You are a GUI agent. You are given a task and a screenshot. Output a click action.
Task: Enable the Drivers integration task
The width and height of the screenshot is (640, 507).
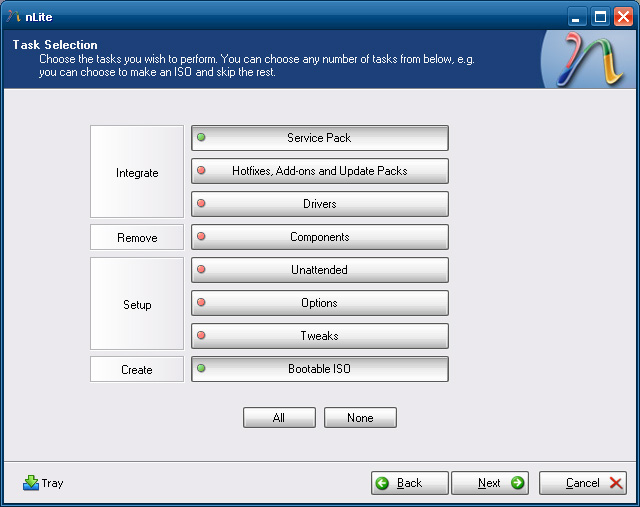319,204
